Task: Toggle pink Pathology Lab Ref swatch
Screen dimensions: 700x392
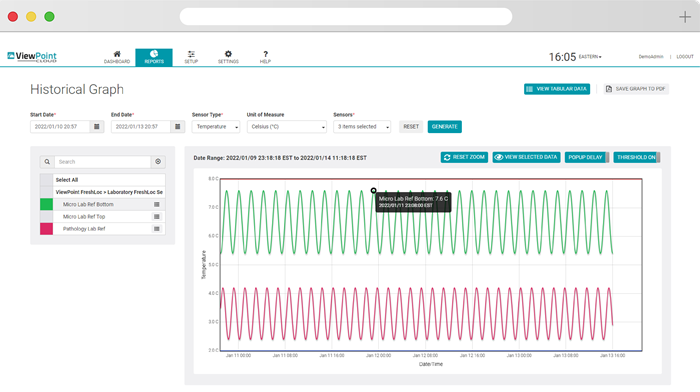Action: pyautogui.click(x=46, y=229)
